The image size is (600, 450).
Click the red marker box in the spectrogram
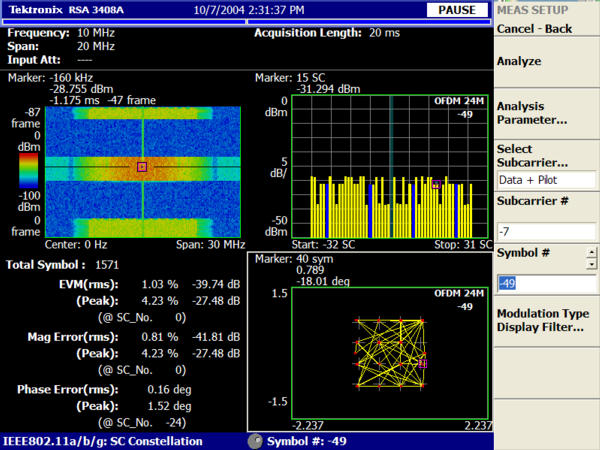[x=142, y=166]
